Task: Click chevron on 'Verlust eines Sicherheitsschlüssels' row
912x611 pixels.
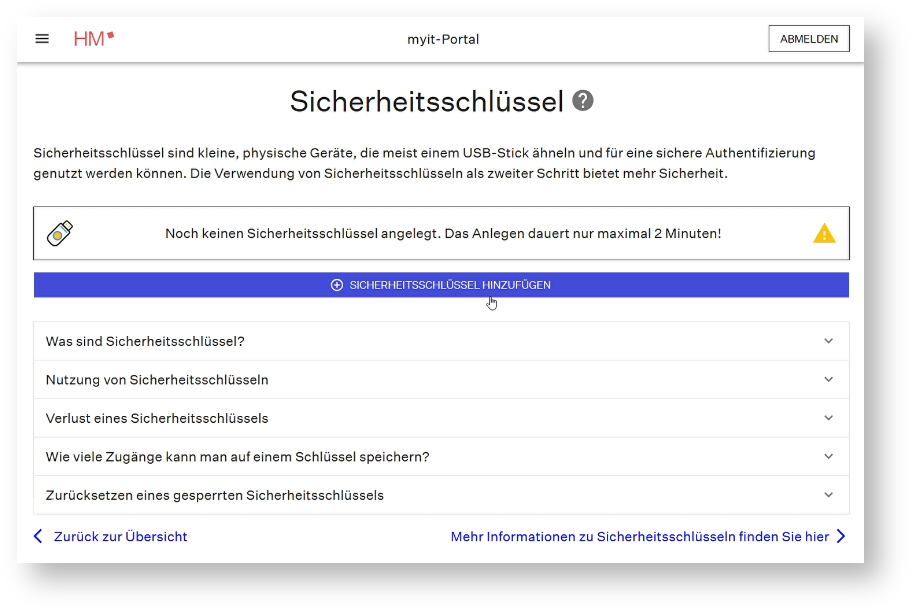Action: pos(828,418)
